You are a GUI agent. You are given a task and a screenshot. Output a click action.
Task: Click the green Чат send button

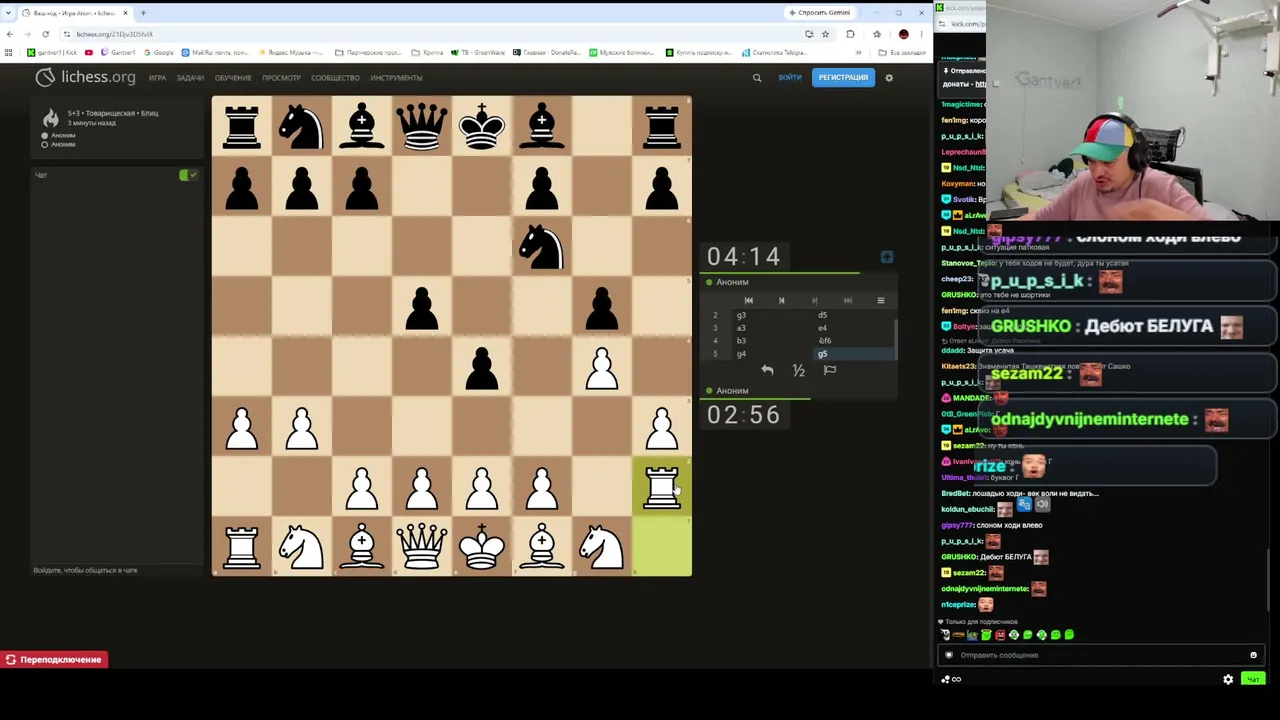pyautogui.click(x=1252, y=680)
